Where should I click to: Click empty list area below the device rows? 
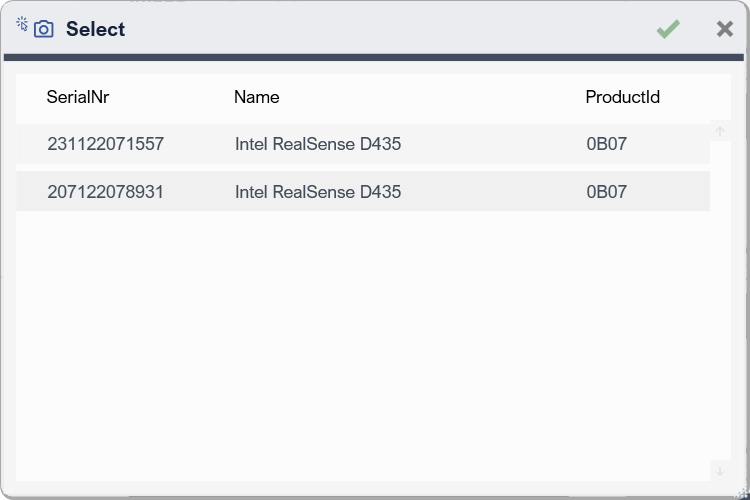(x=360, y=340)
